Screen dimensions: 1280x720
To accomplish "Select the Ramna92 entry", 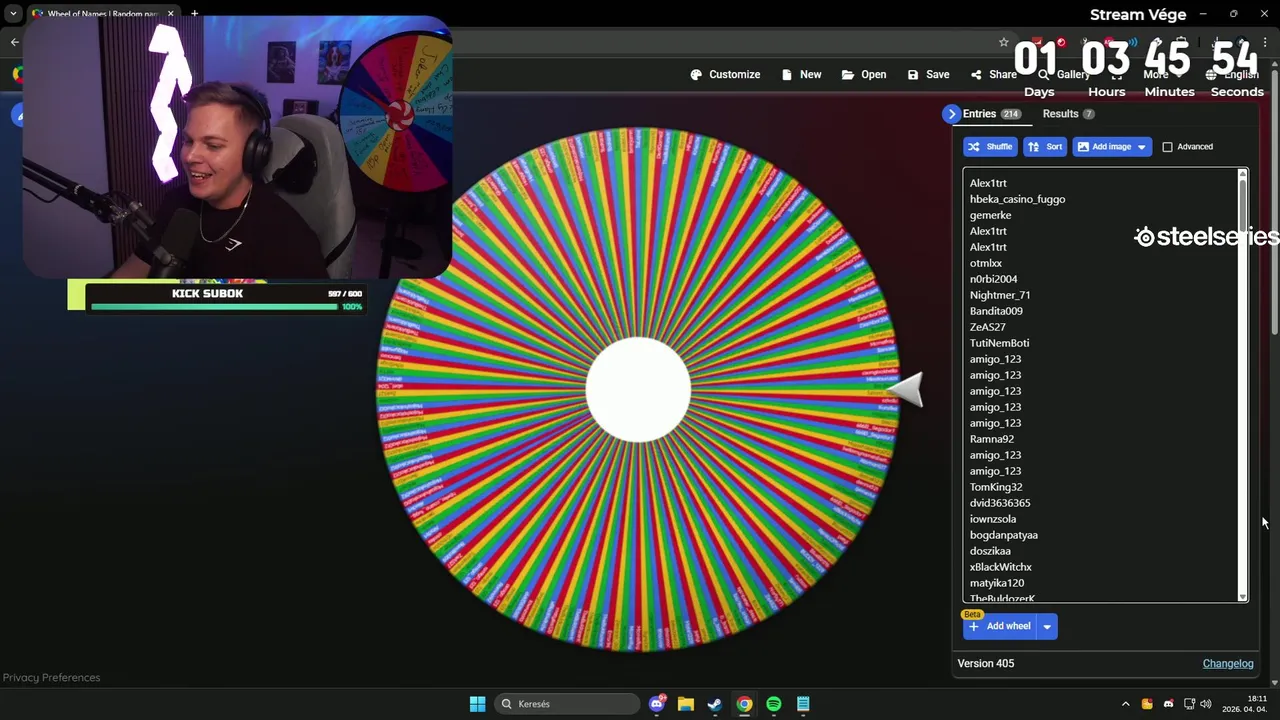I will point(991,439).
